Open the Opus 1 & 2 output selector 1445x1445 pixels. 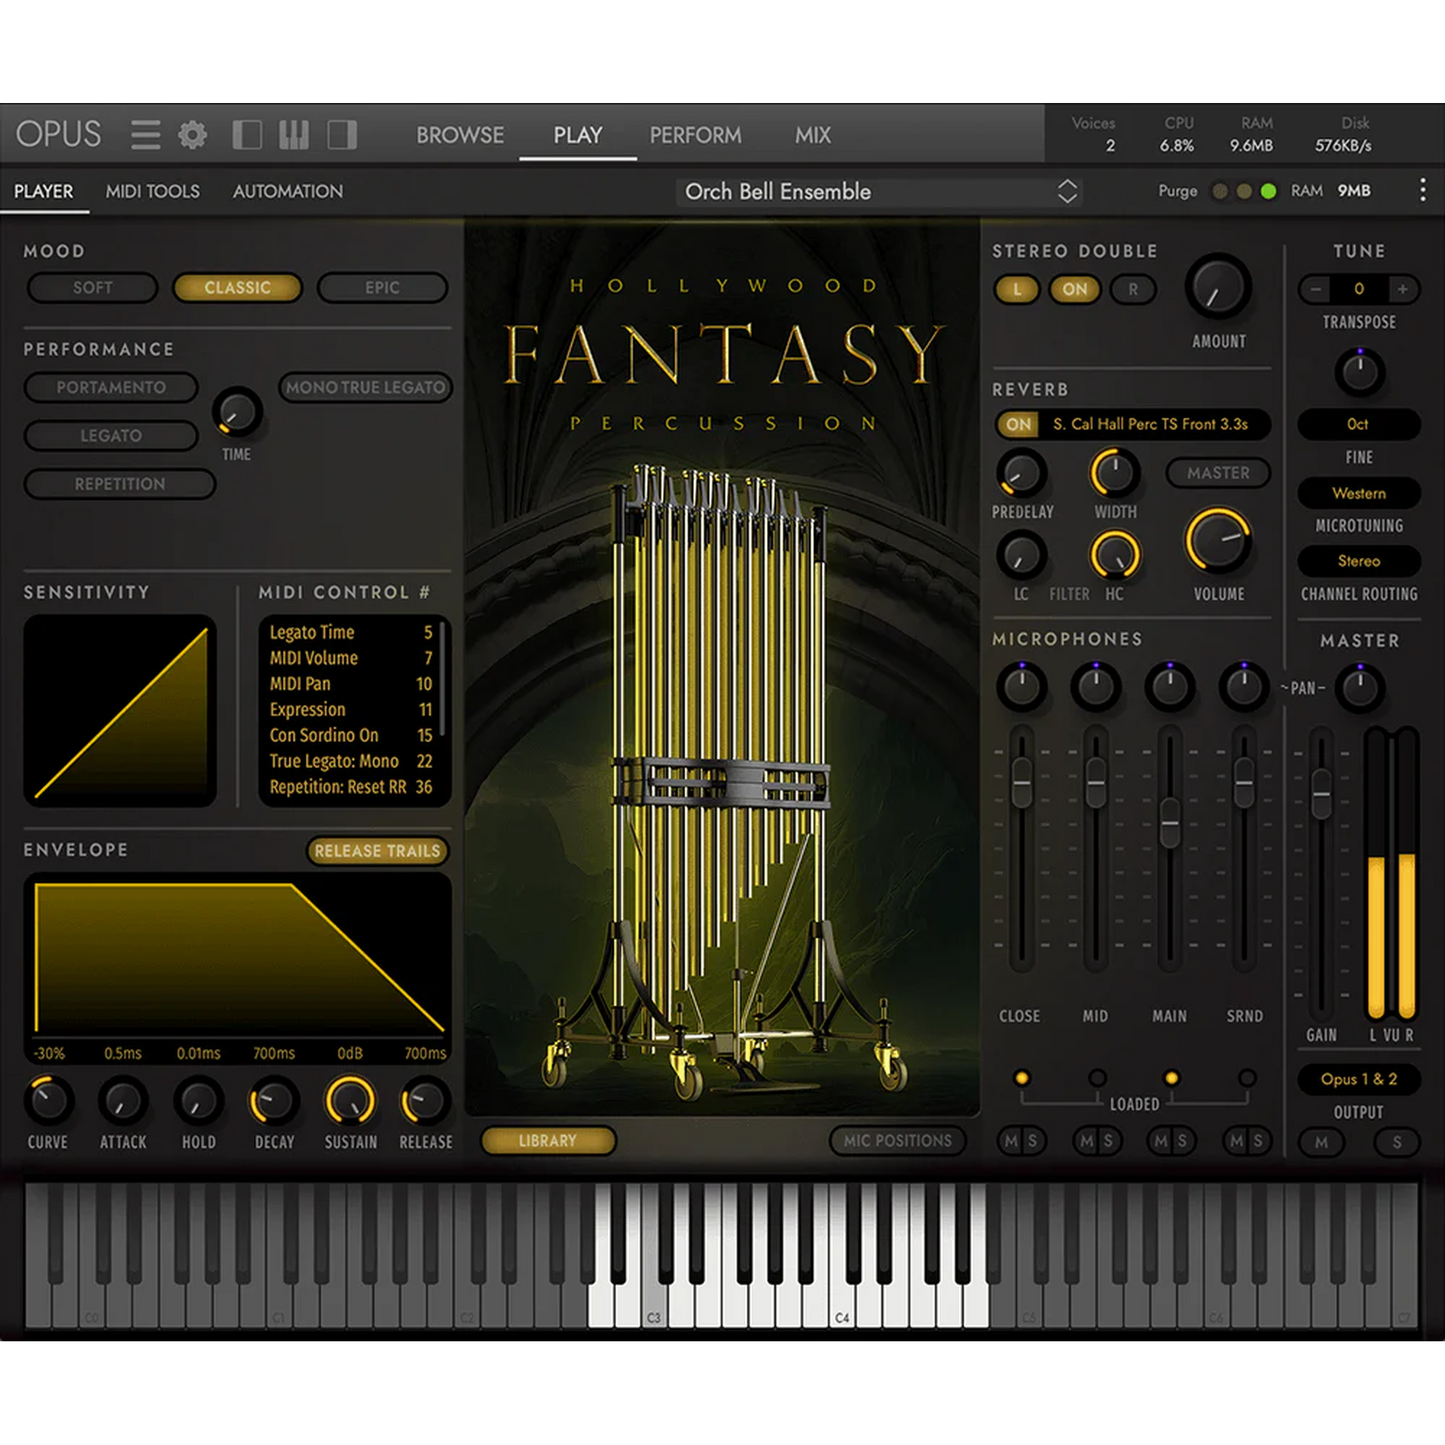[x=1357, y=1079]
